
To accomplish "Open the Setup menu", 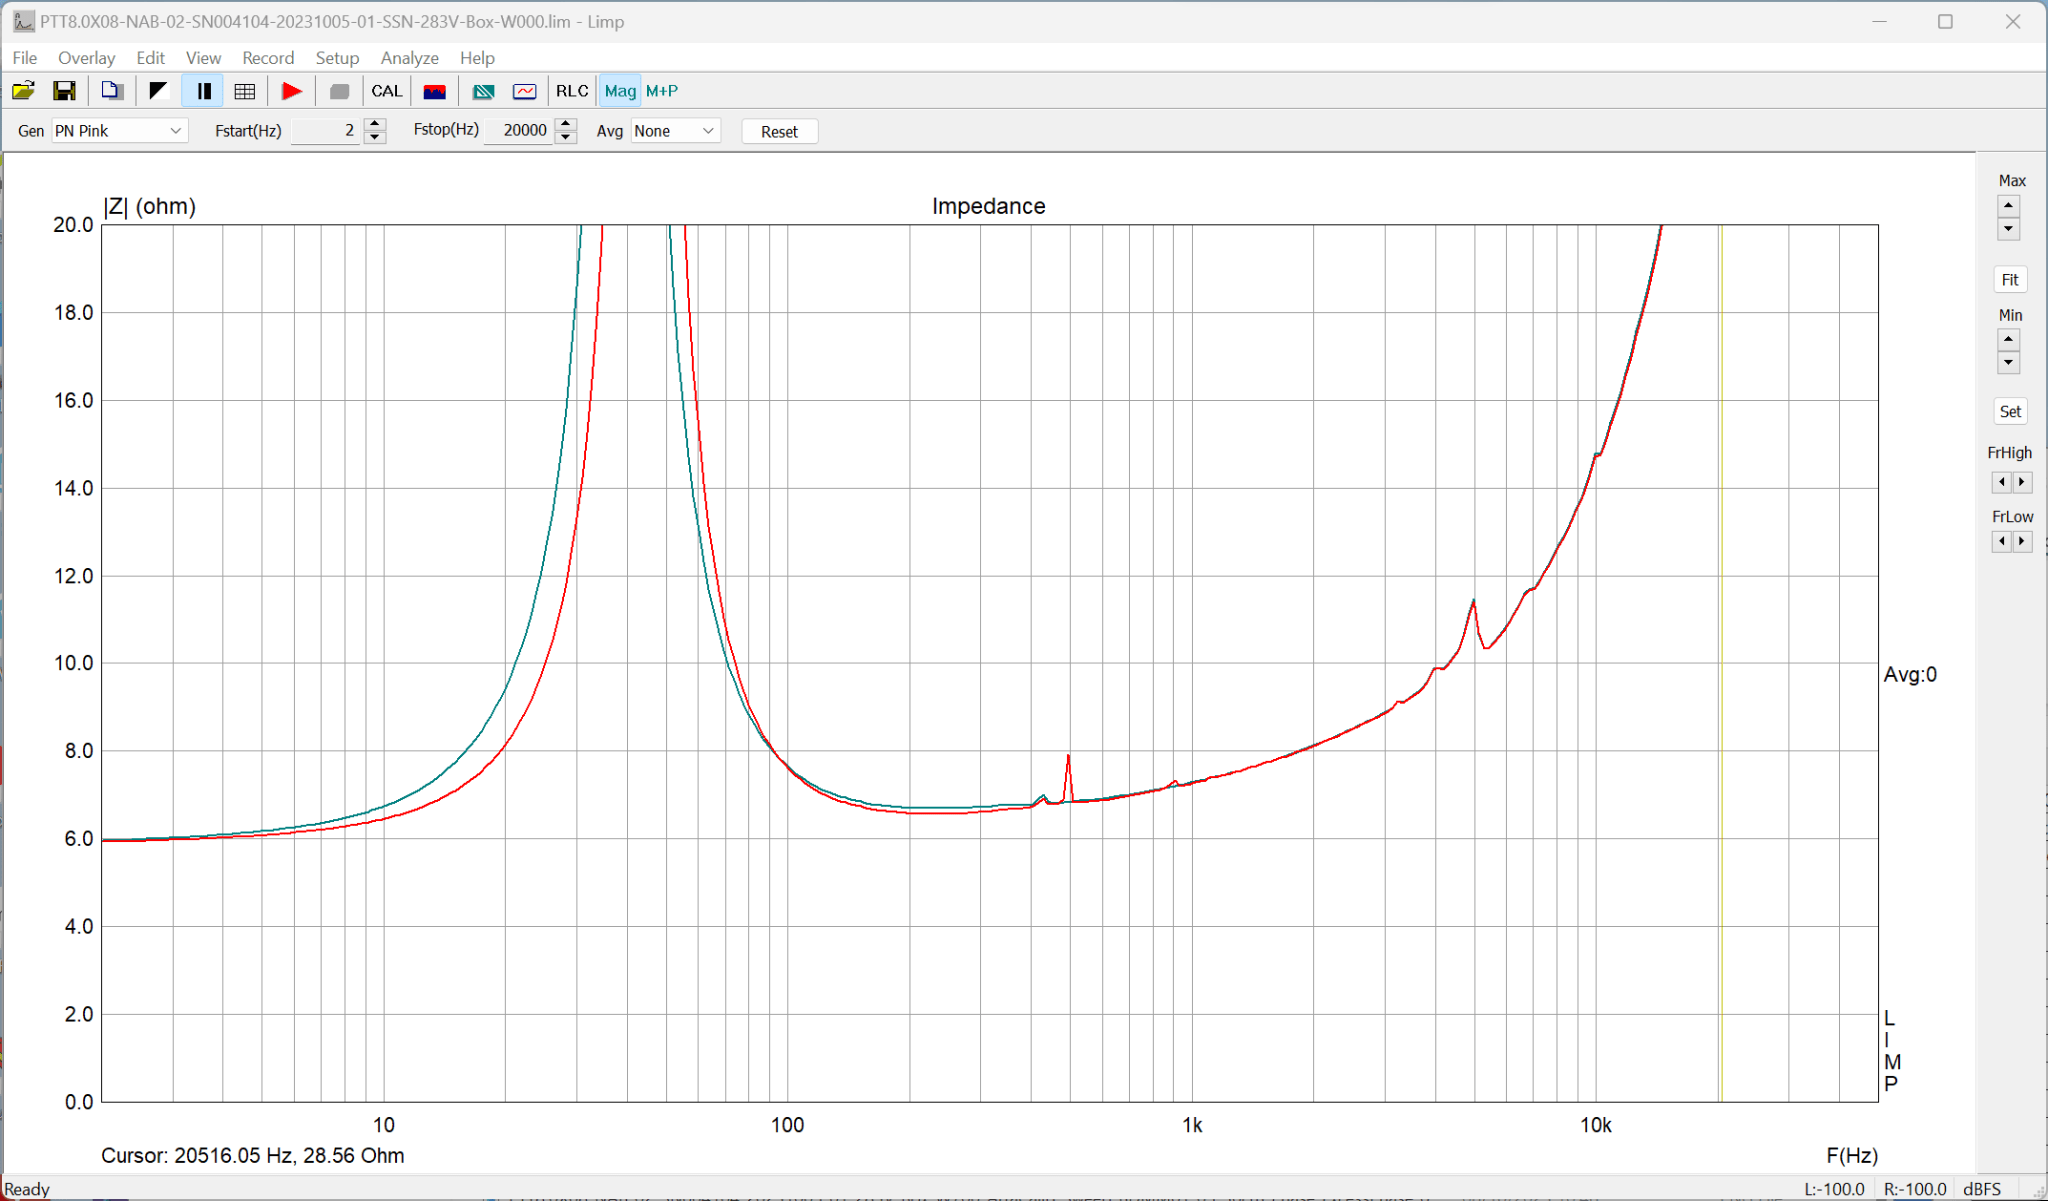I will (x=337, y=58).
